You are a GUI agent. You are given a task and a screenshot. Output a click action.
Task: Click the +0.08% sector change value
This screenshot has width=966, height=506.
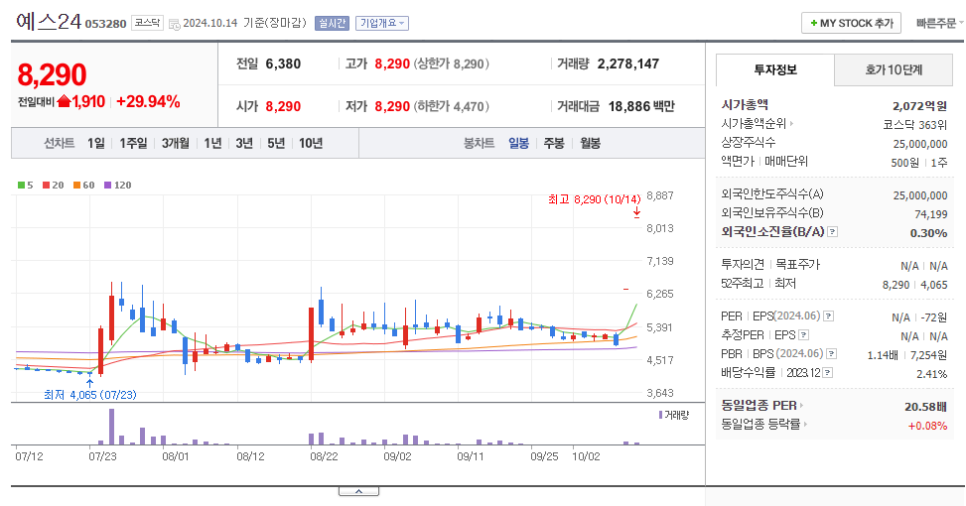(927, 425)
